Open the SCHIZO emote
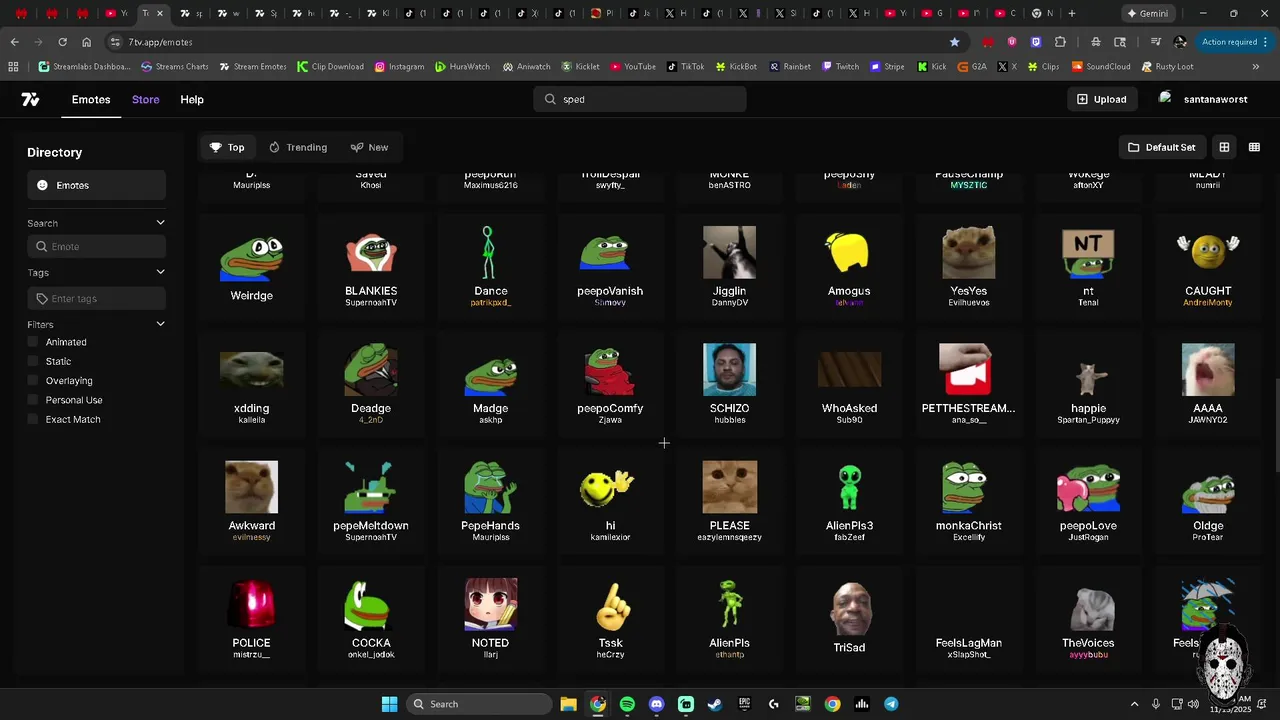The width and height of the screenshot is (1280, 720). (x=730, y=385)
